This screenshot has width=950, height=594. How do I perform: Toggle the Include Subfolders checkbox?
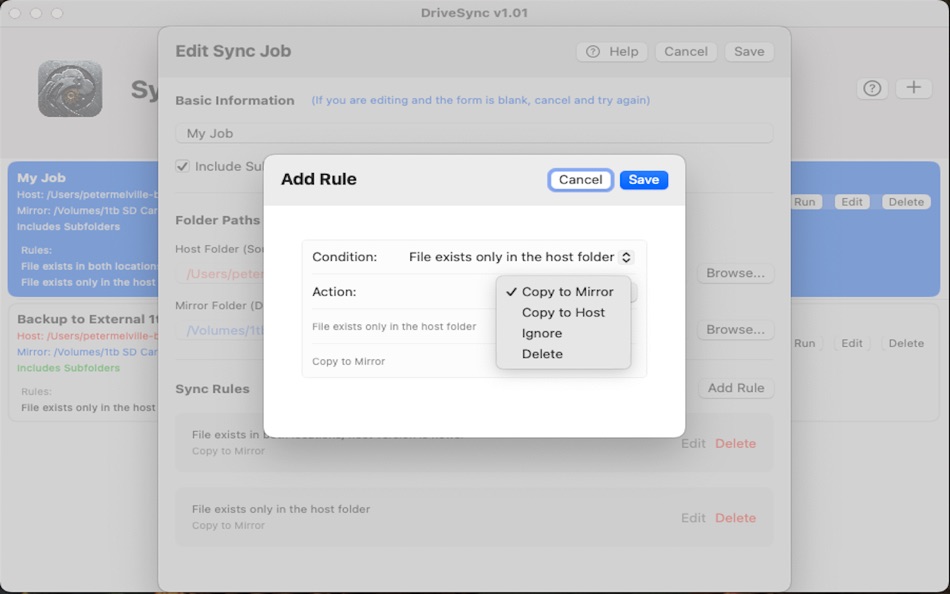click(182, 166)
